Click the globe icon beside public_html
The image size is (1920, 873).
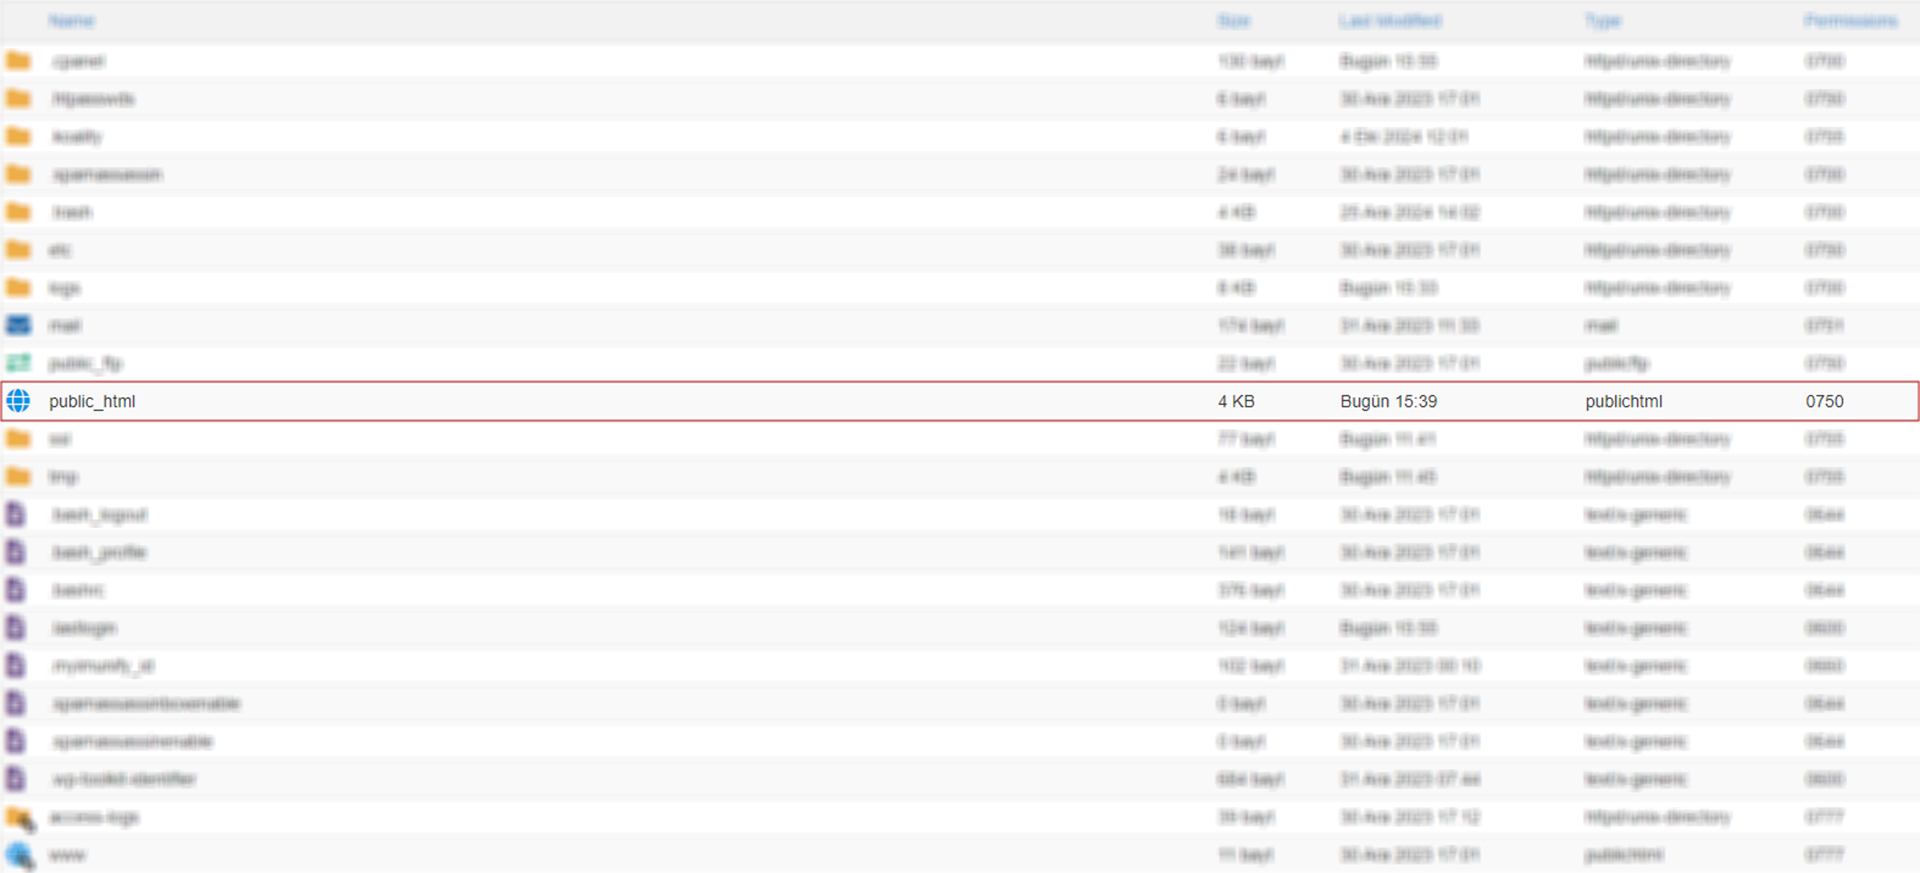pyautogui.click(x=18, y=401)
